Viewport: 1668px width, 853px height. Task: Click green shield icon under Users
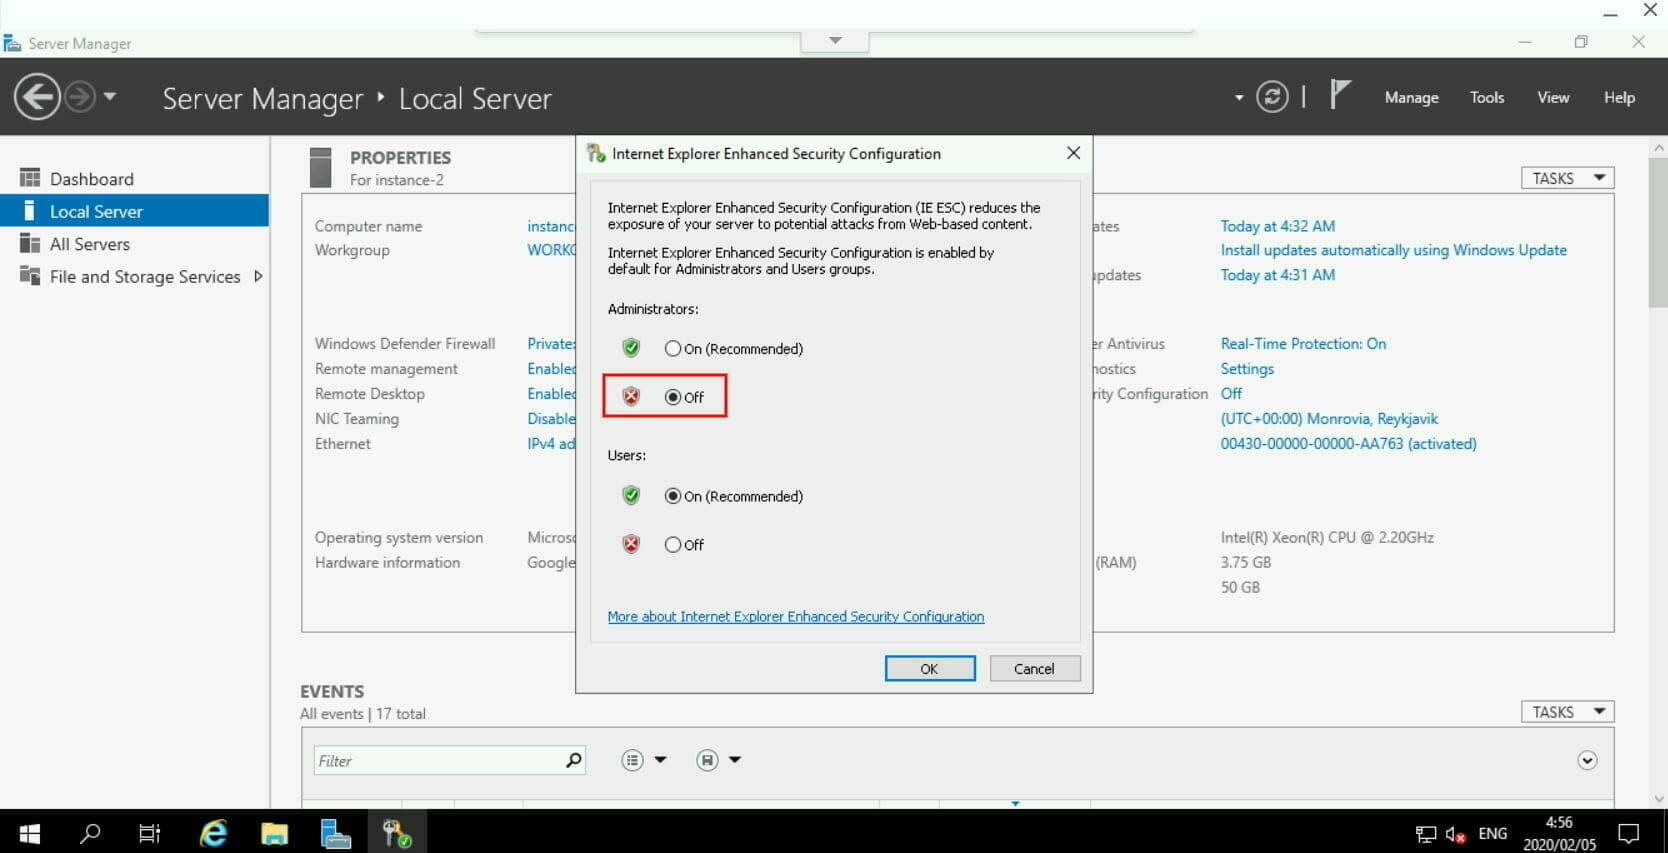pos(631,495)
